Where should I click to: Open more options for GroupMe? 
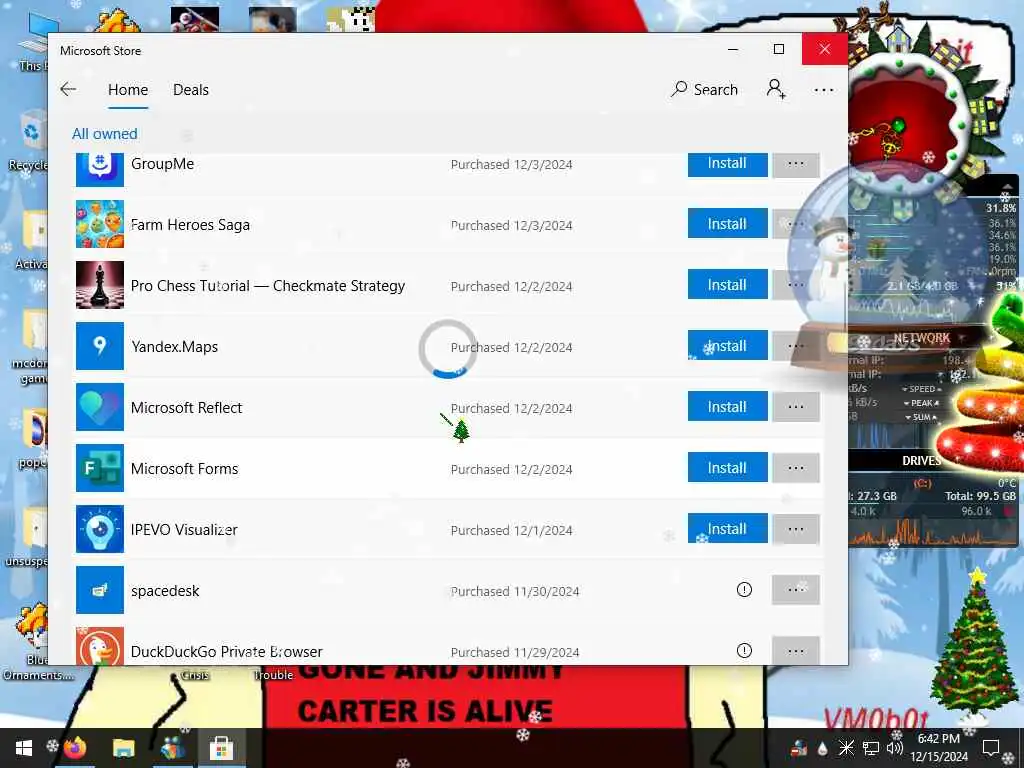795,164
